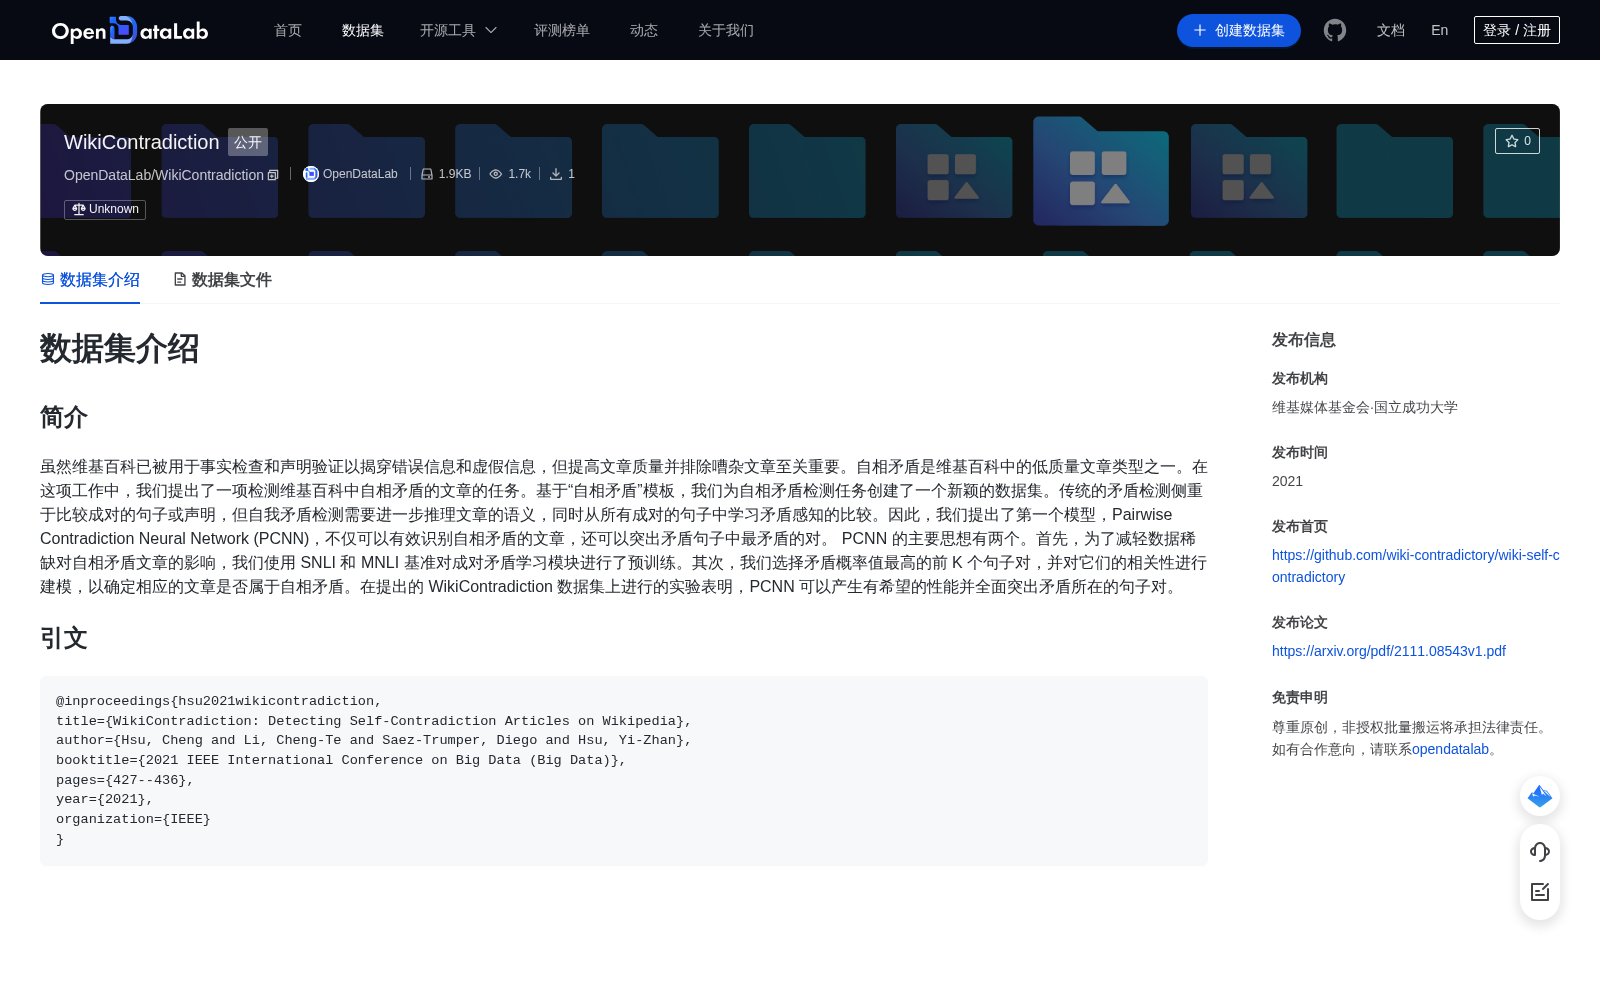Click the eye views icon 1.7k
1600x1000 pixels.
pyautogui.click(x=496, y=174)
